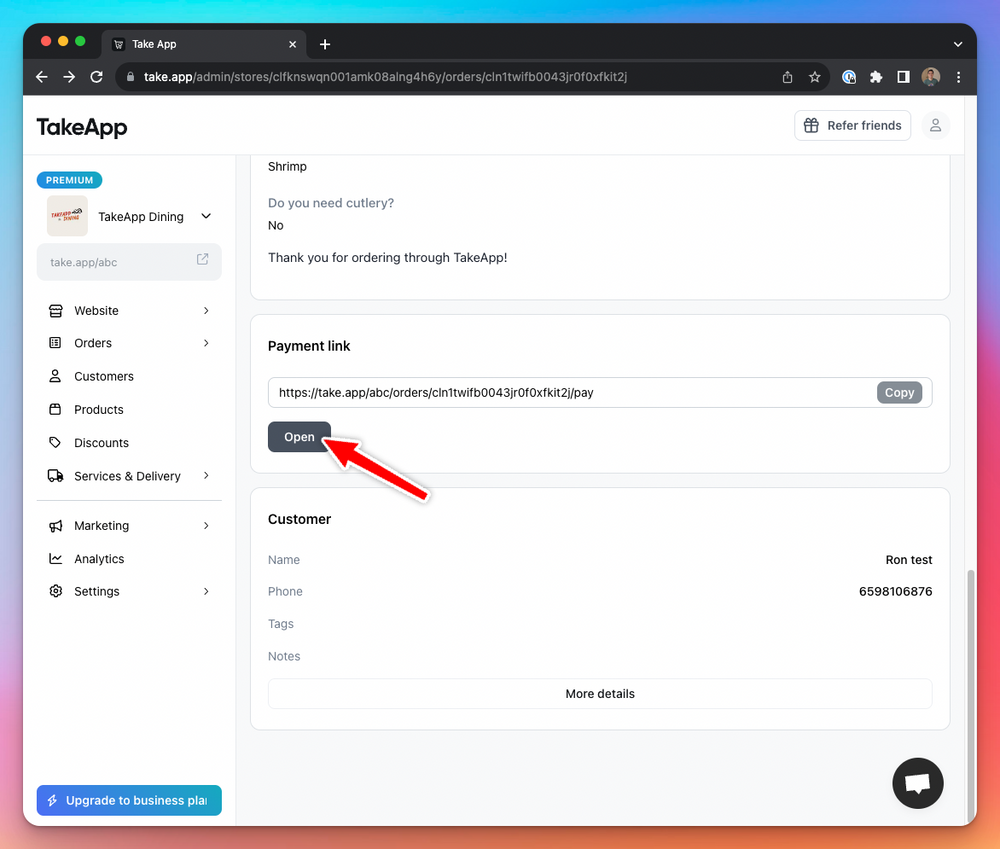Open the Website menu item

129,311
